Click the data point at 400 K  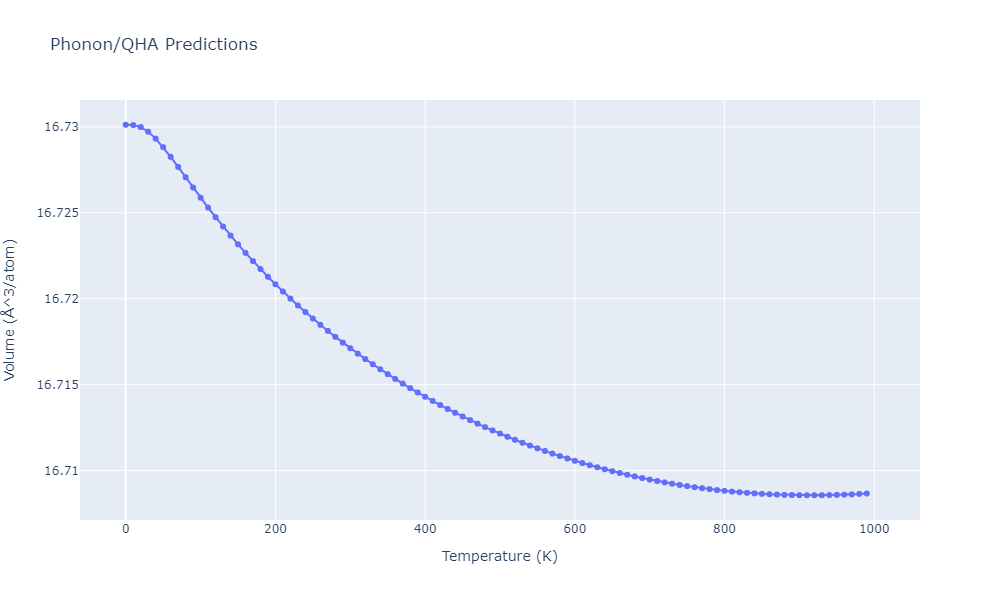(425, 397)
